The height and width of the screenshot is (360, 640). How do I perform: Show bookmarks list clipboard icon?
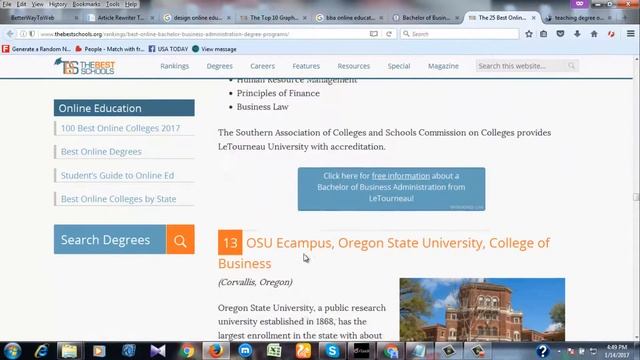pos(544,34)
